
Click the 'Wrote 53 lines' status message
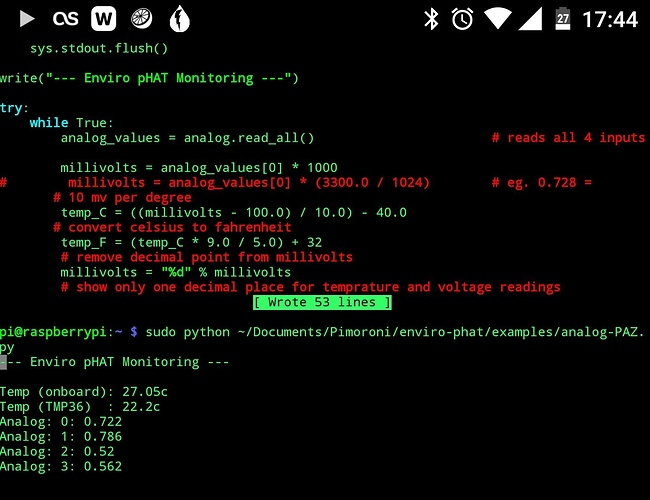(x=322, y=302)
